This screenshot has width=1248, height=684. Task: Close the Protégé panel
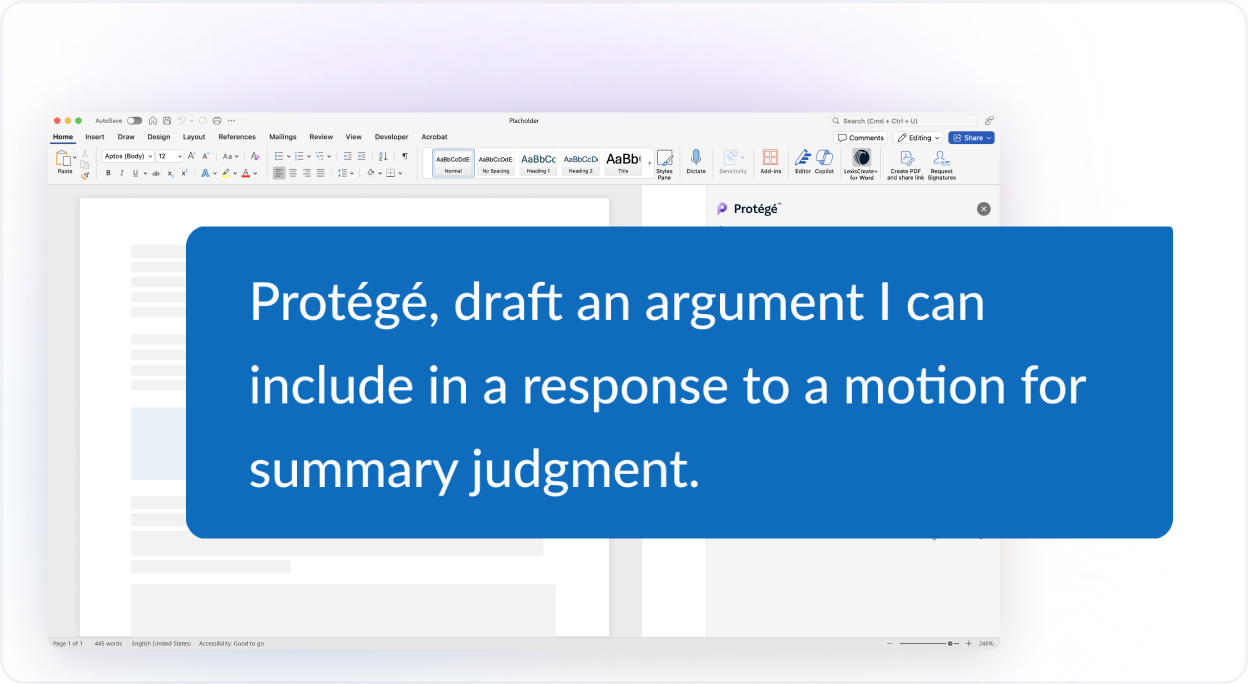pyautogui.click(x=983, y=209)
